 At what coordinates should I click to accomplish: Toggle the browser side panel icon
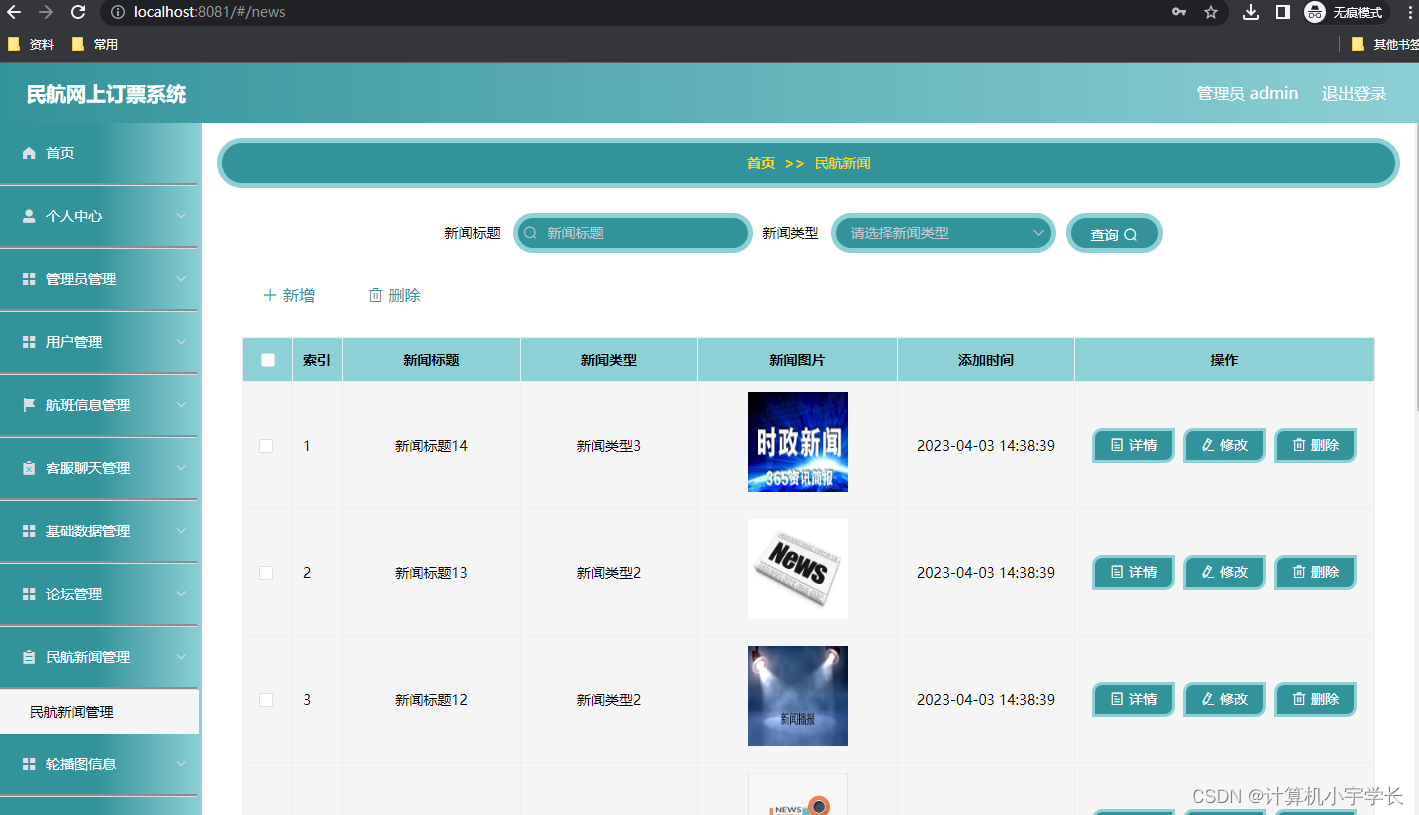click(1282, 12)
